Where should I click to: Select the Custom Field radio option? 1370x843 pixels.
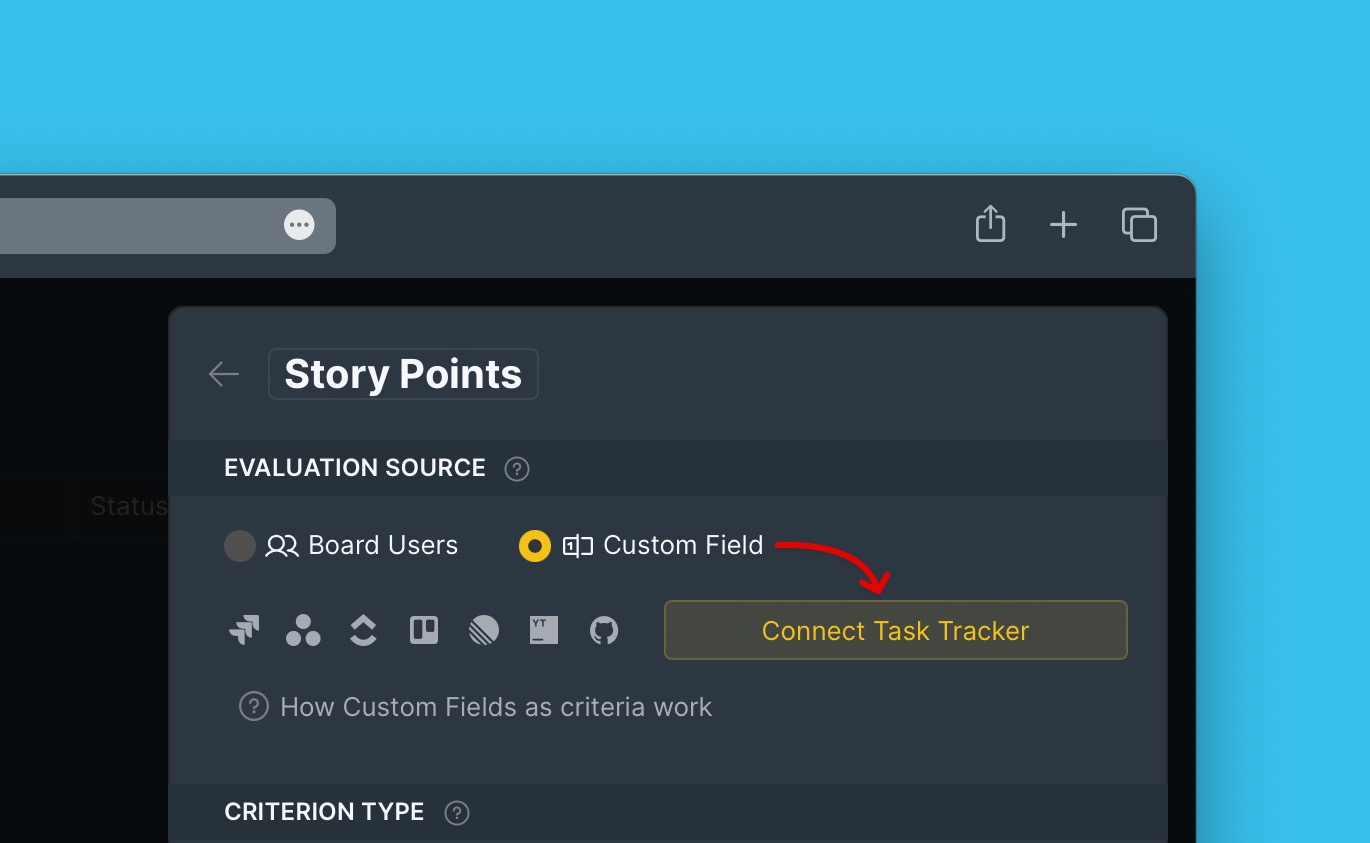click(x=535, y=546)
